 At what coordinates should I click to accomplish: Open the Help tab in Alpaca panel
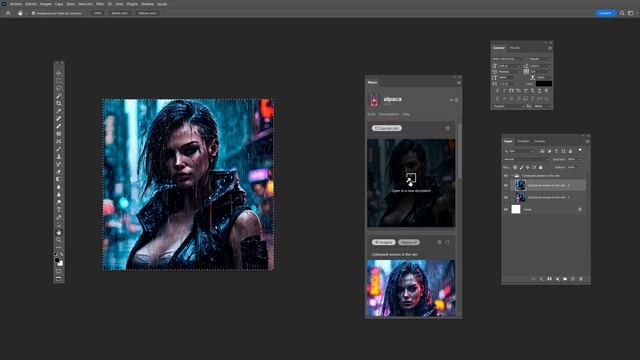click(x=406, y=114)
